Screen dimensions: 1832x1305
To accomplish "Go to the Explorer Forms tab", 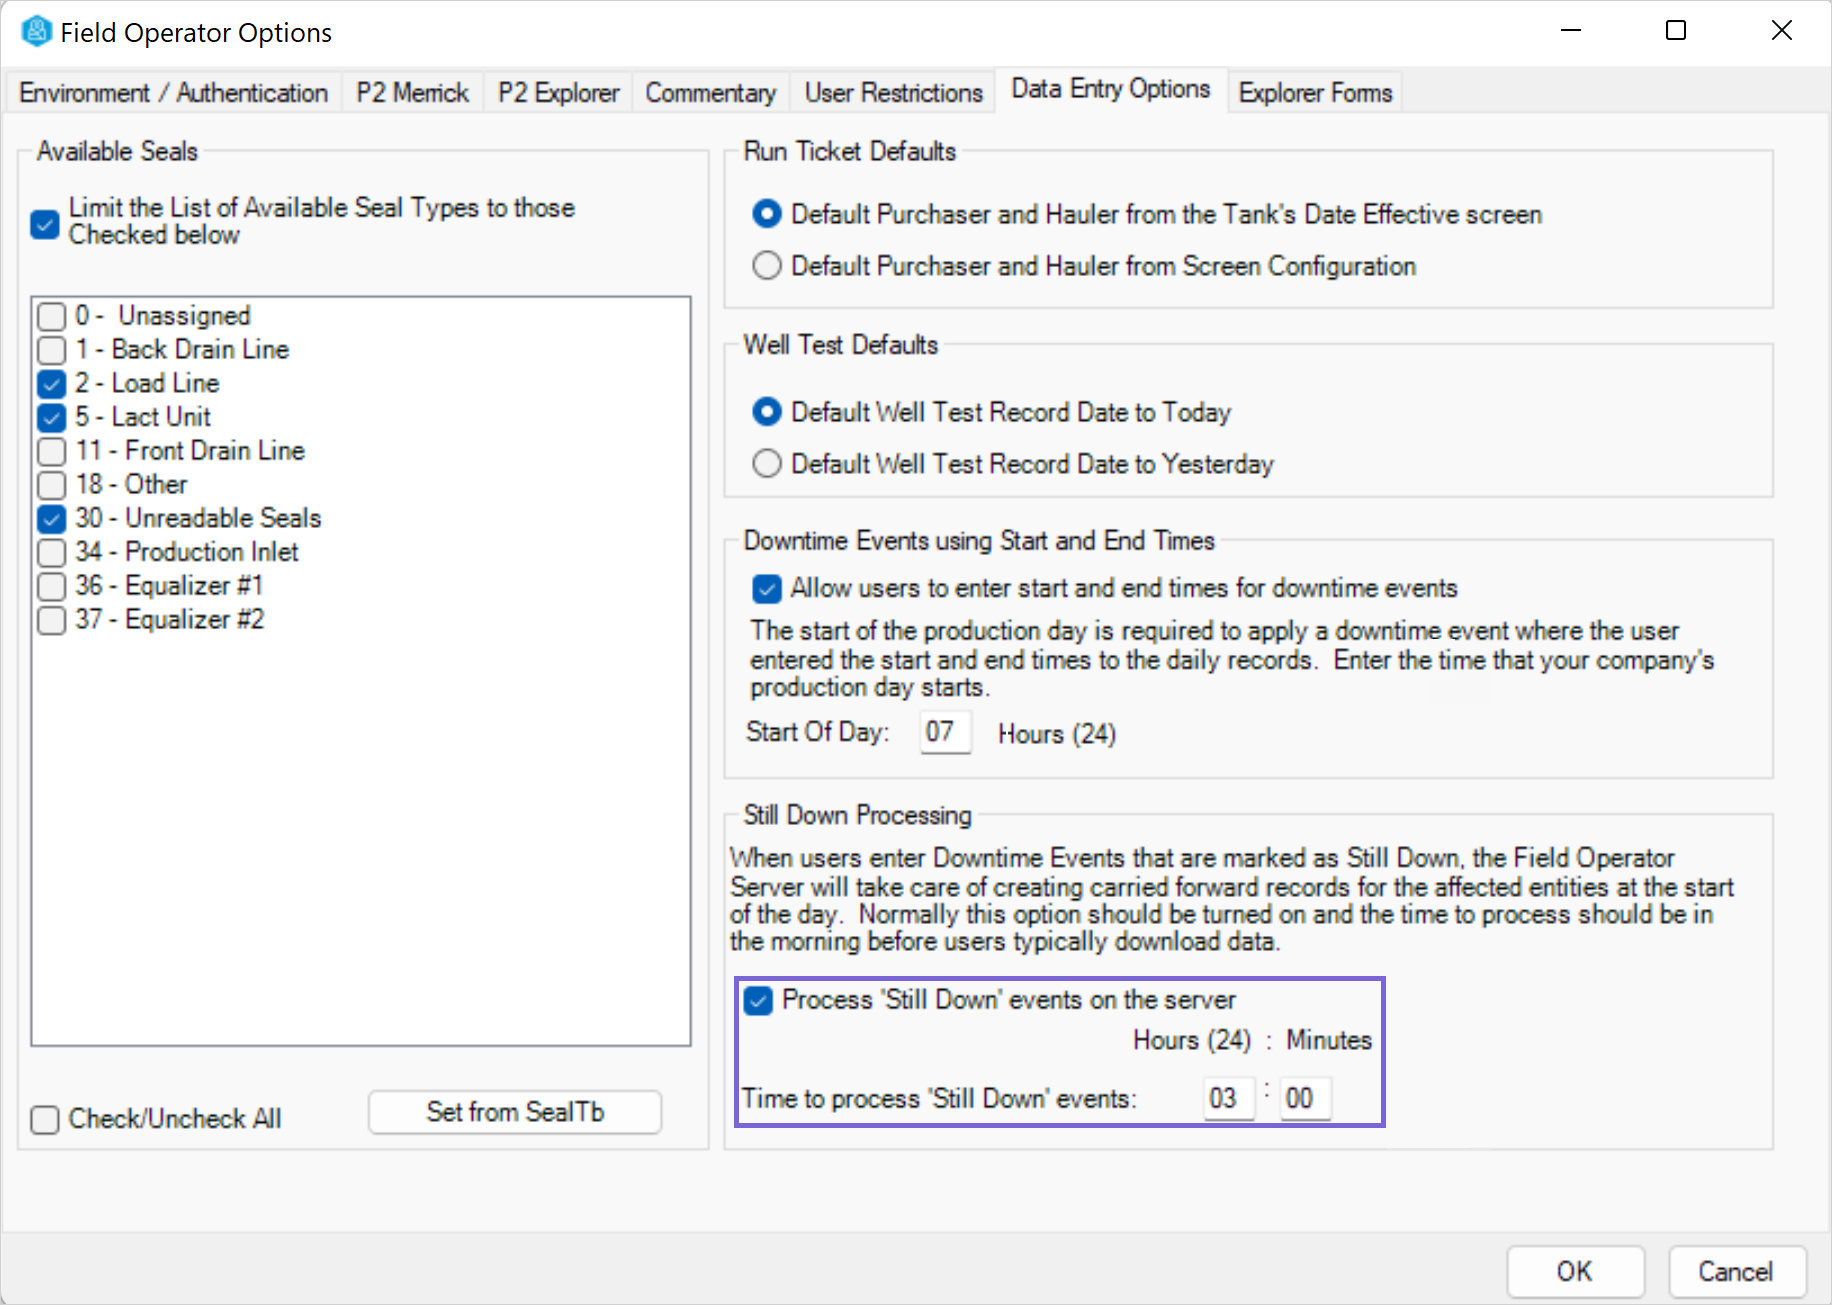I will pyautogui.click(x=1314, y=93).
